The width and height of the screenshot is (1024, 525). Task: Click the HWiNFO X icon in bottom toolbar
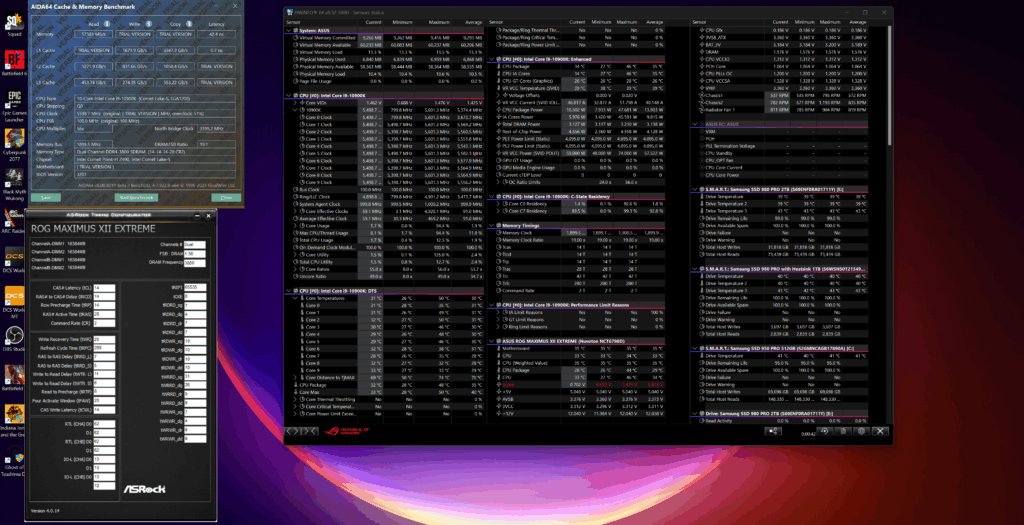click(880, 431)
